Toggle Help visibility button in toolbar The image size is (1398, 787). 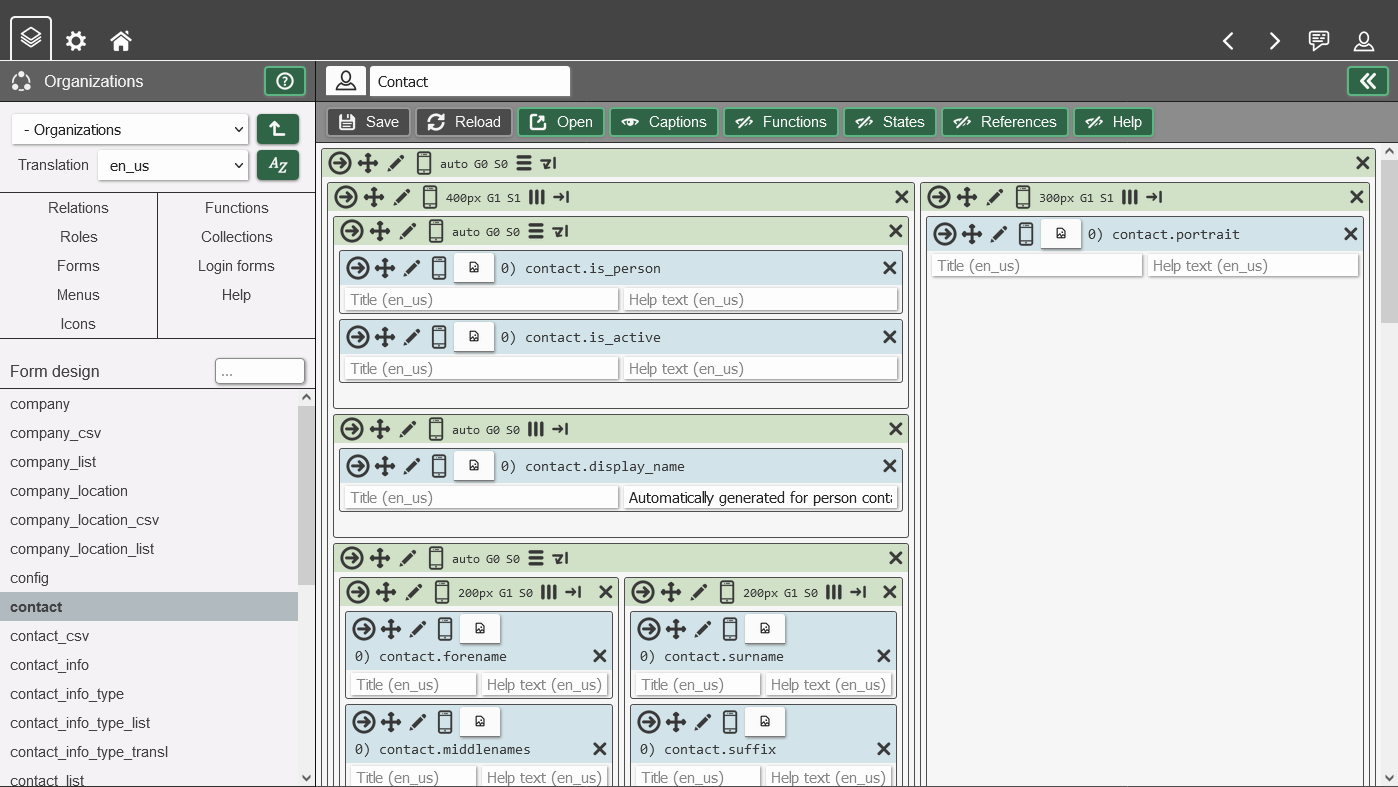1113,122
